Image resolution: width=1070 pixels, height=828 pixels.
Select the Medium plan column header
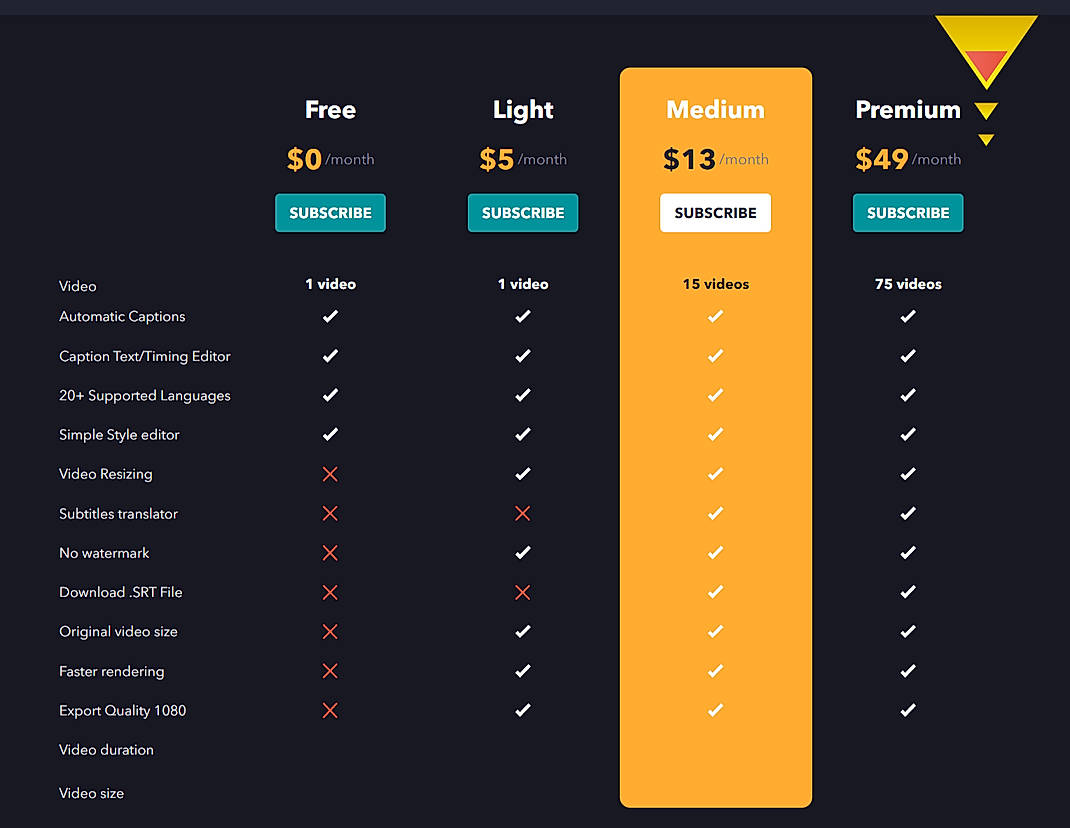point(715,109)
